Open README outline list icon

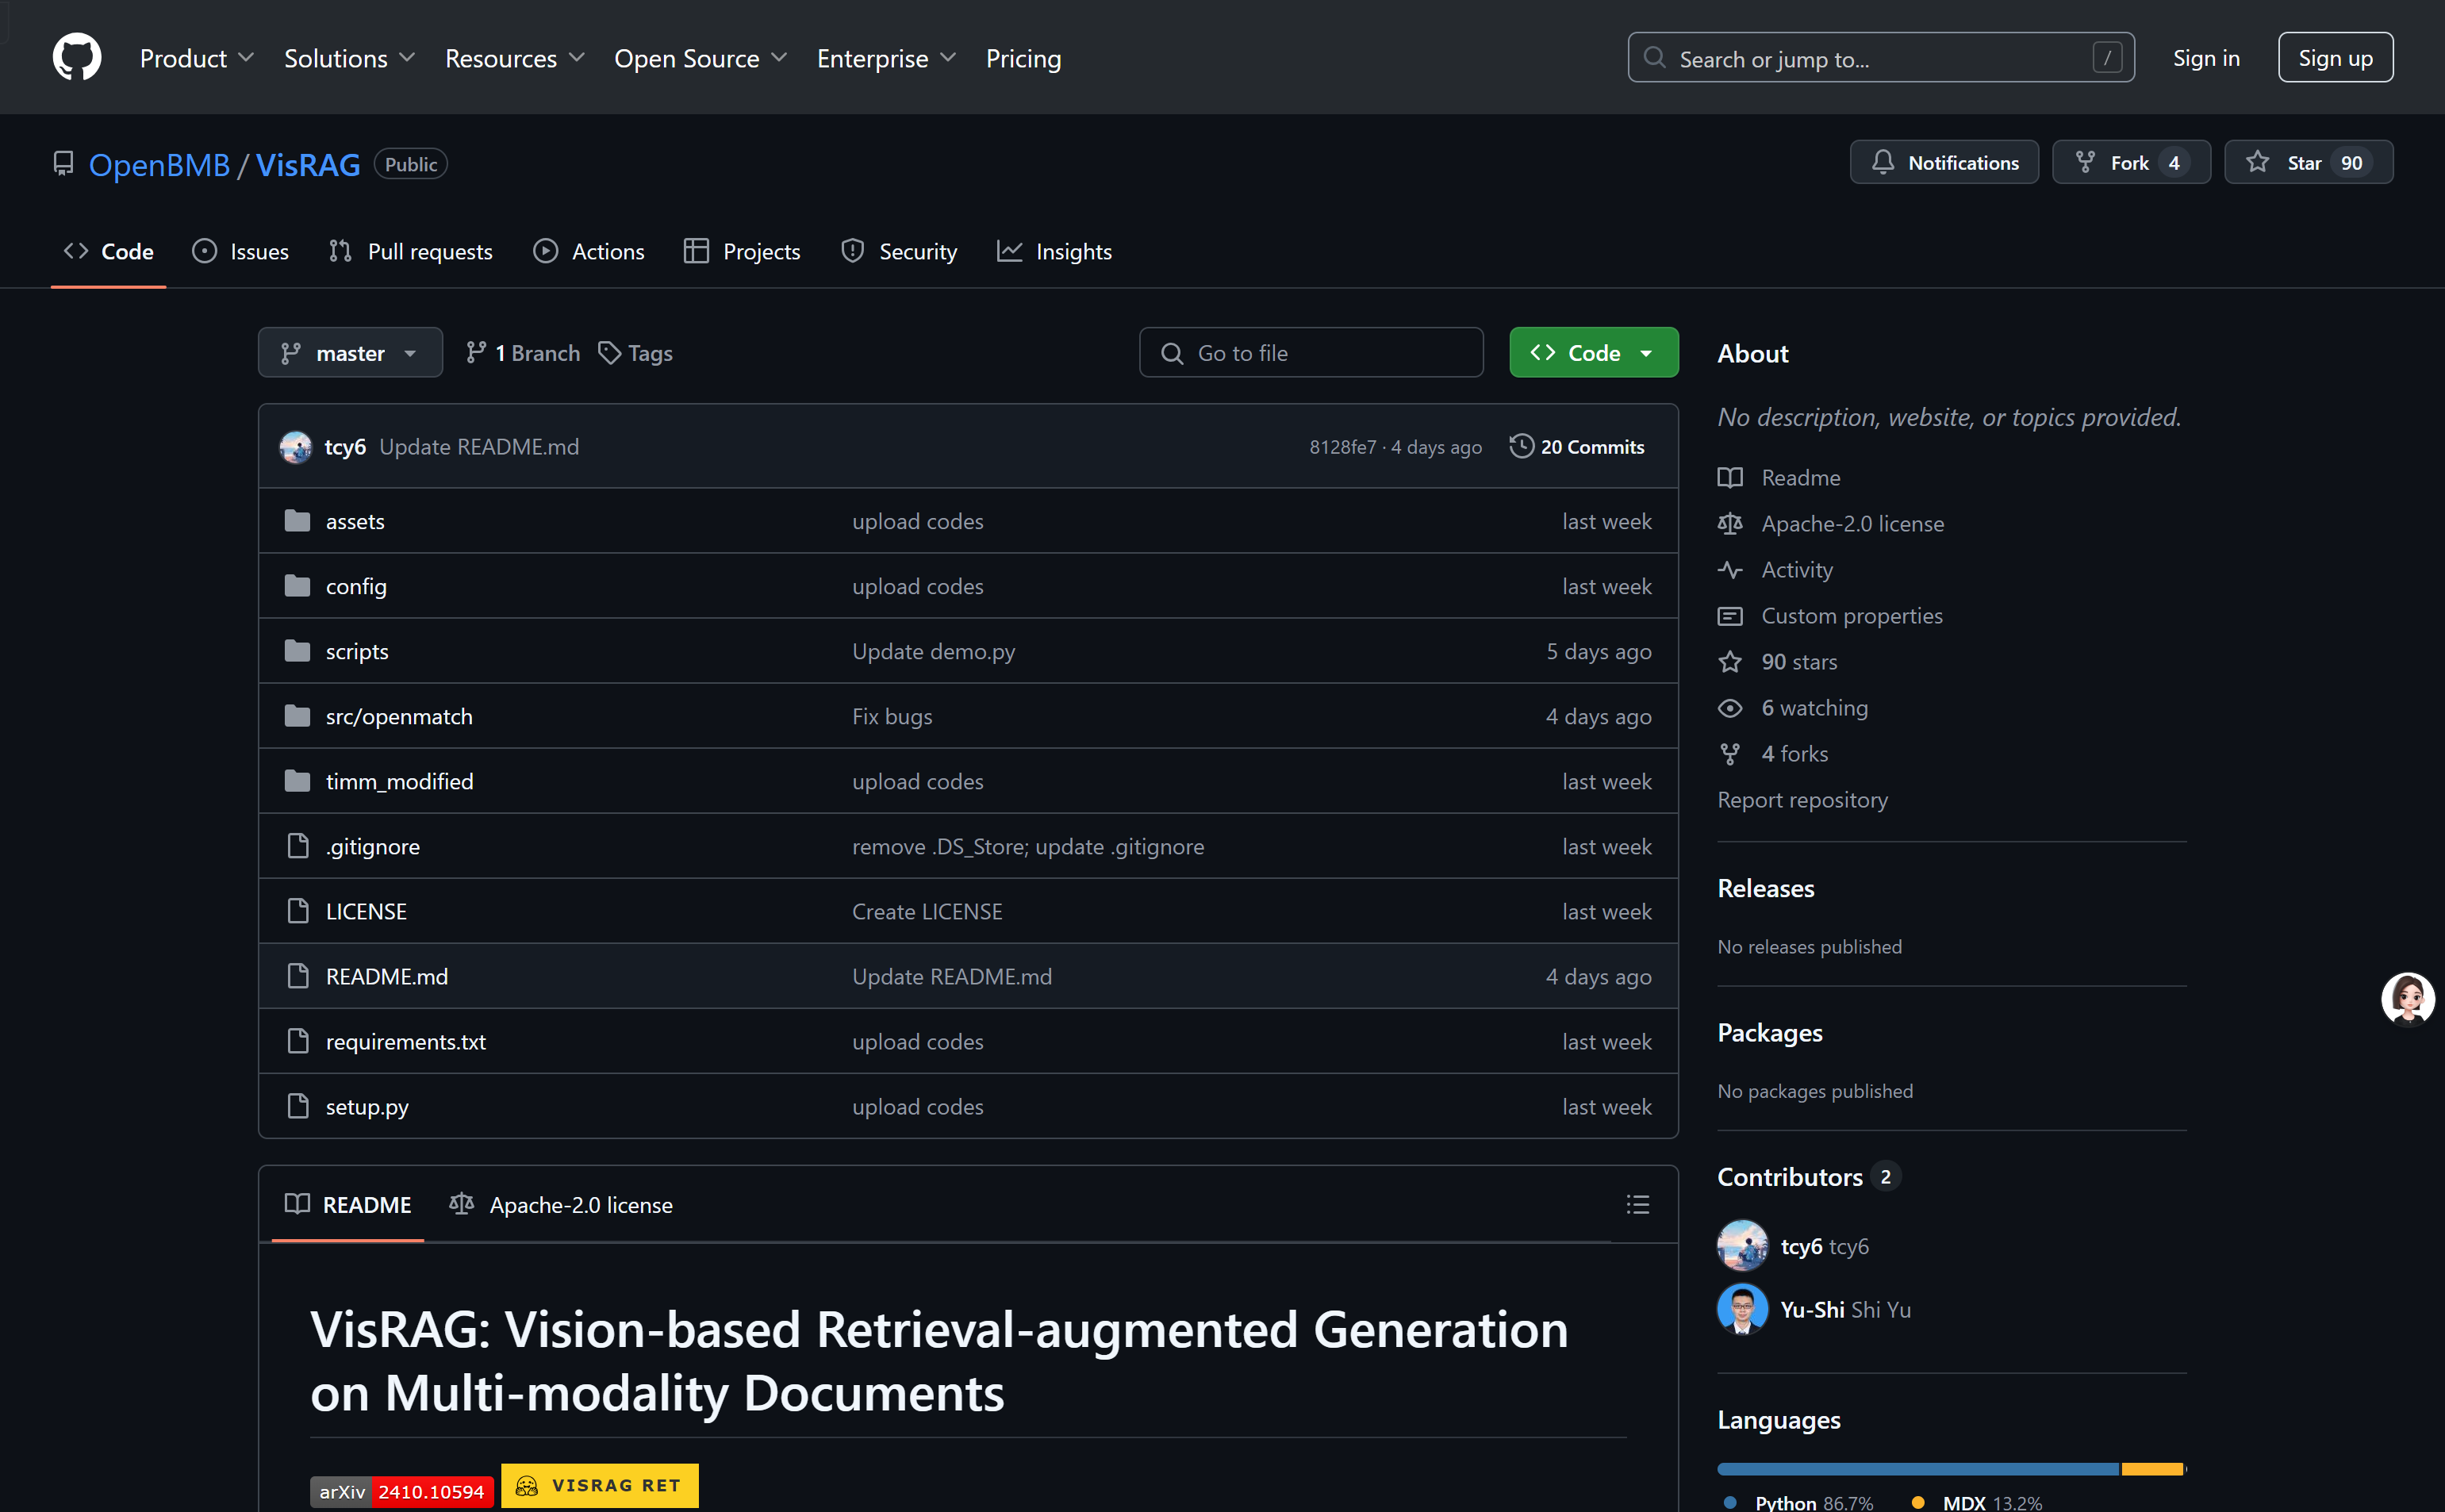(1637, 1204)
